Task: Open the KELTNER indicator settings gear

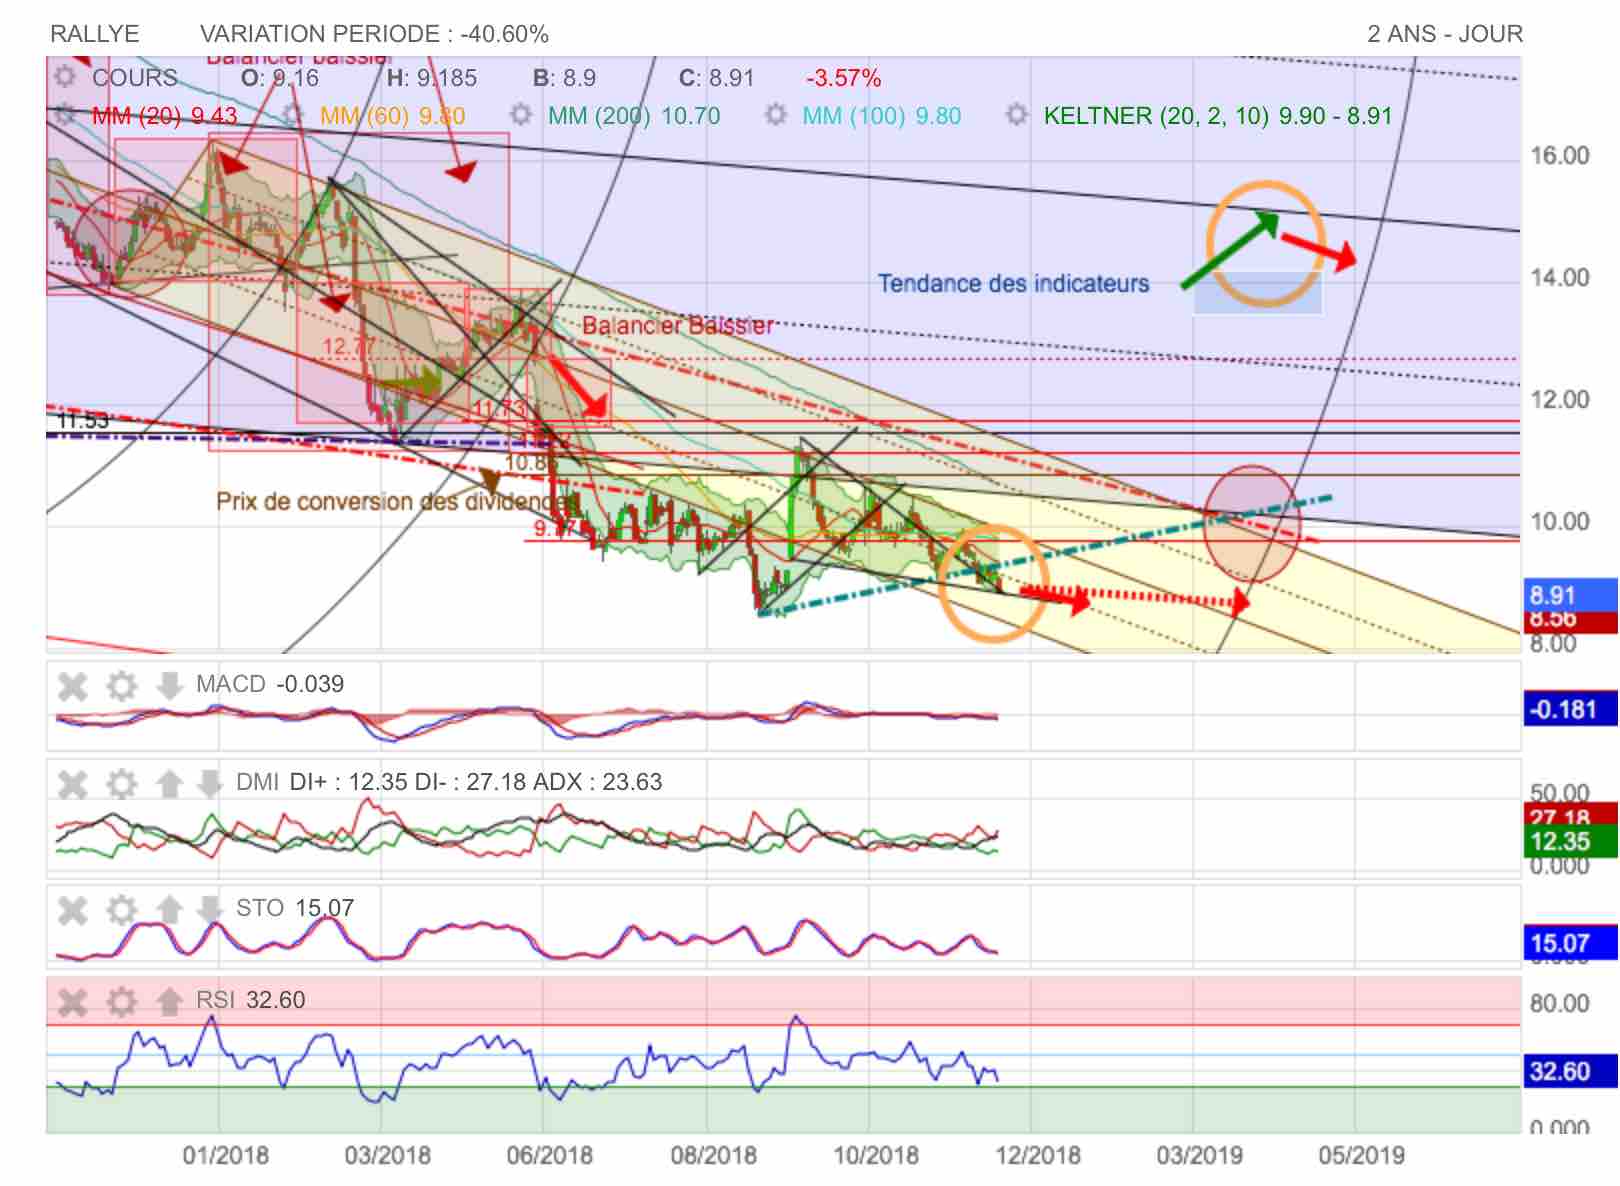Action: (1017, 115)
